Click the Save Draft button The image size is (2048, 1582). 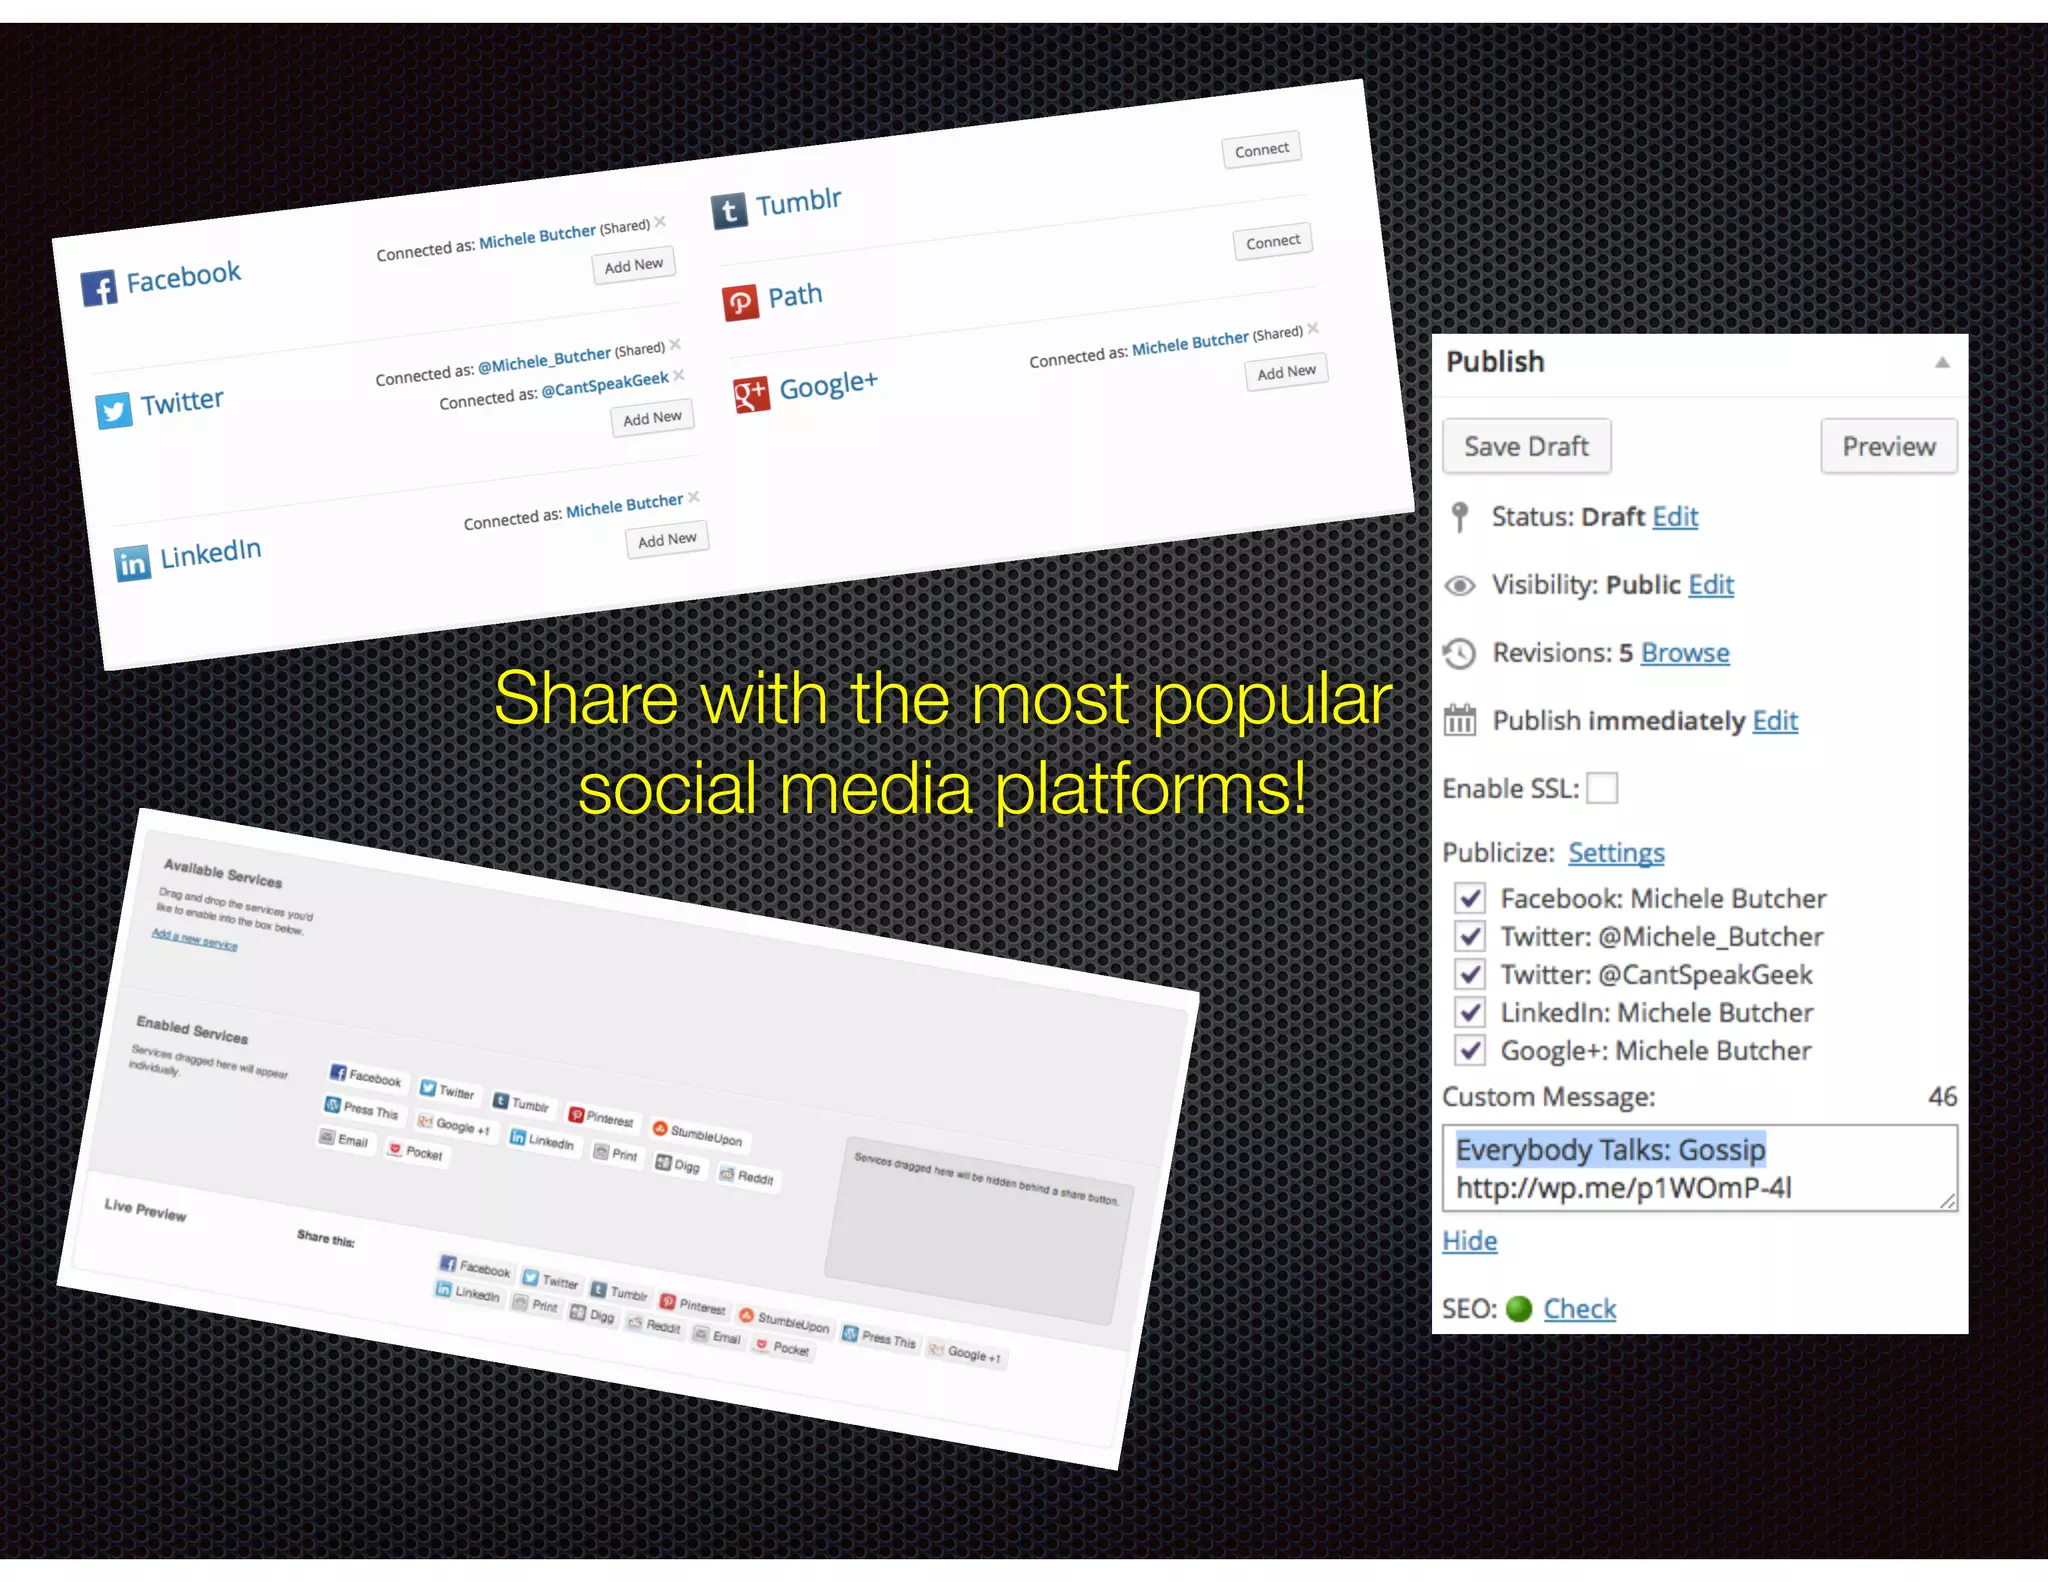pyautogui.click(x=1526, y=446)
